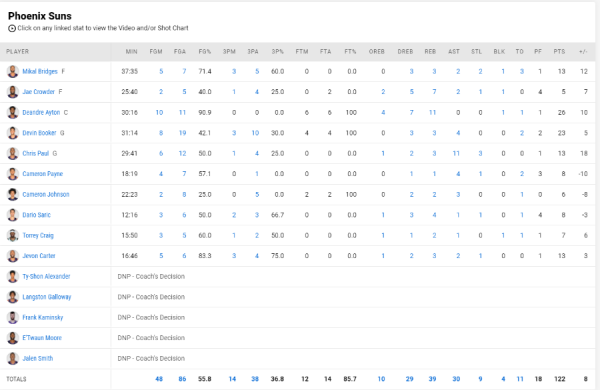This screenshot has width=600, height=390.
Task: Click the AST column header
Action: [454, 51]
